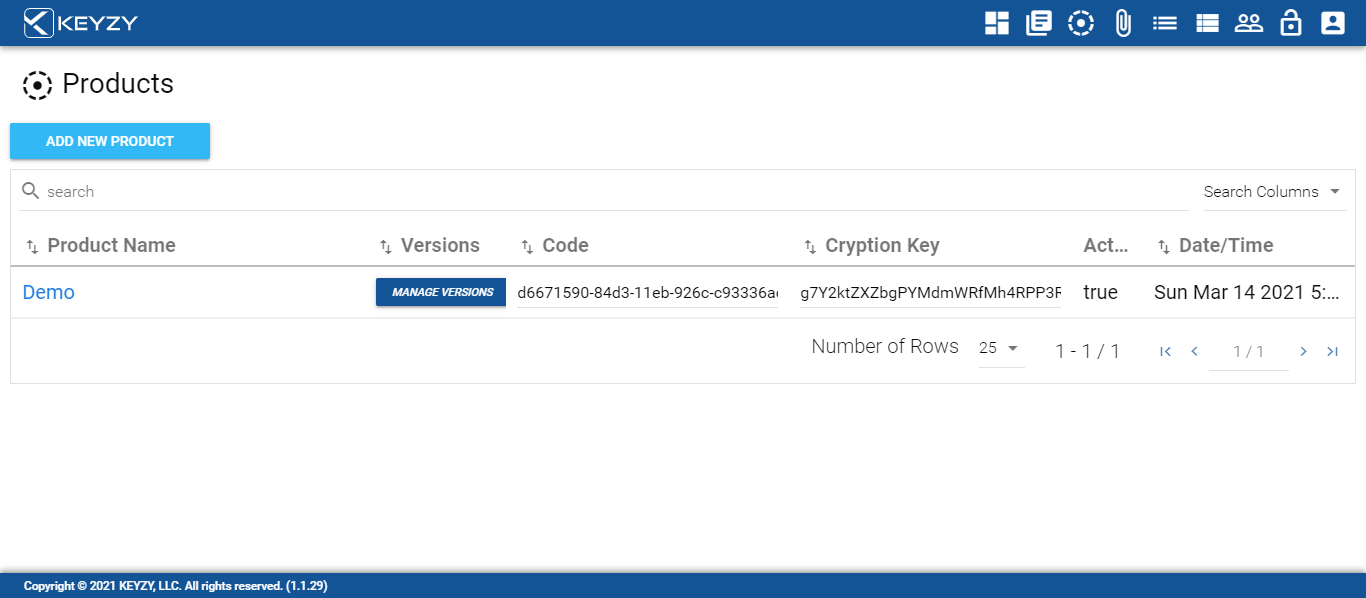
Task: Open the Search Columns dropdown
Action: (1273, 191)
